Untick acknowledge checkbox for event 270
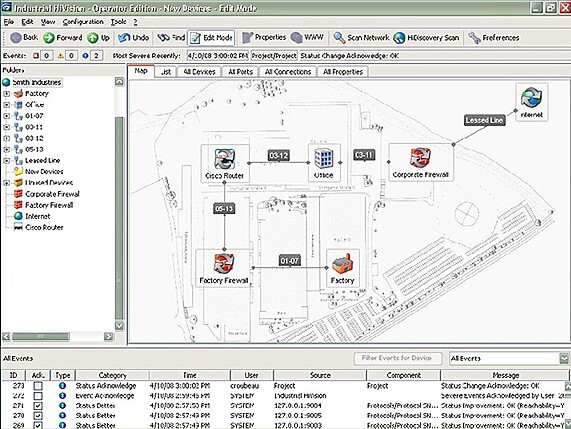Image resolution: width=571 pixels, height=429 pixels. pos(38,416)
